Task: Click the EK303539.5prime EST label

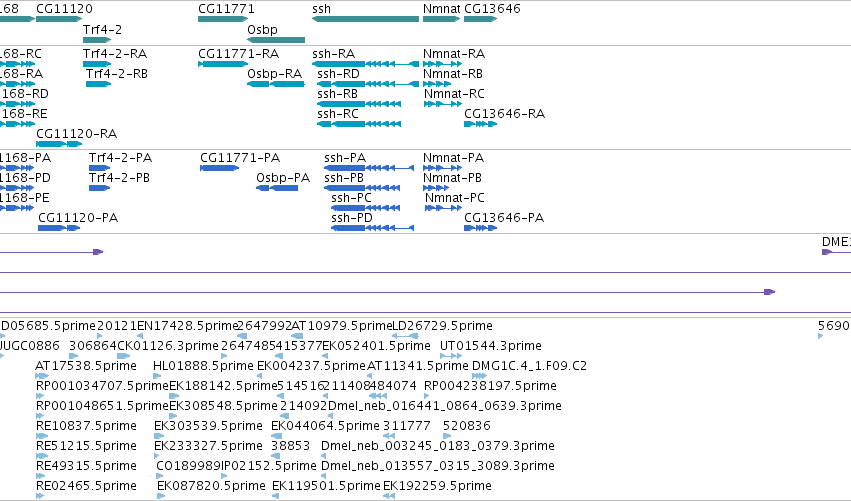Action: pos(208,426)
